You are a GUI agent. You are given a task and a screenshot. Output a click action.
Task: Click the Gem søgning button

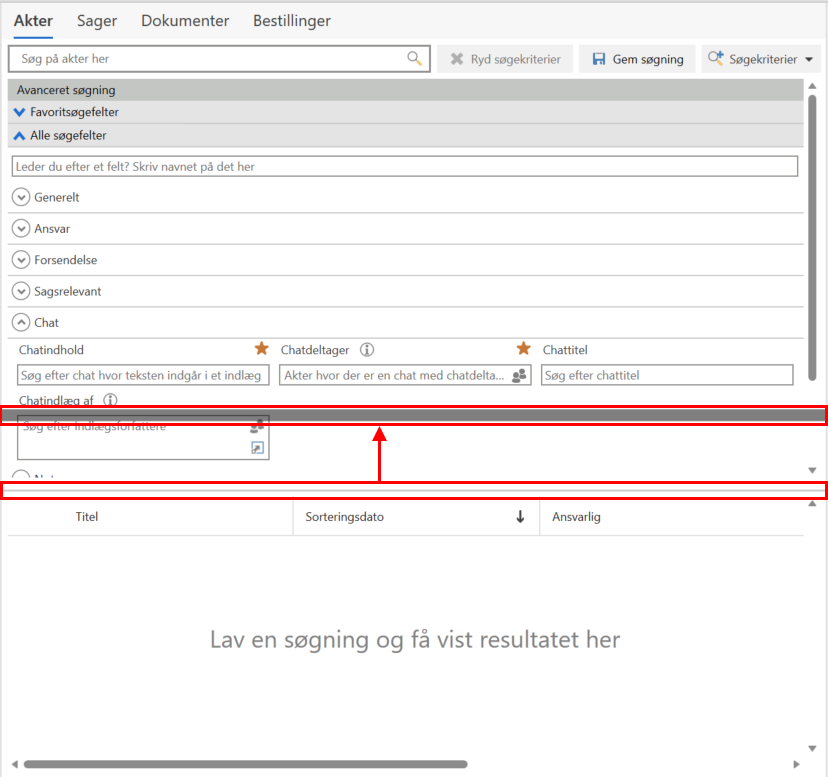(637, 59)
